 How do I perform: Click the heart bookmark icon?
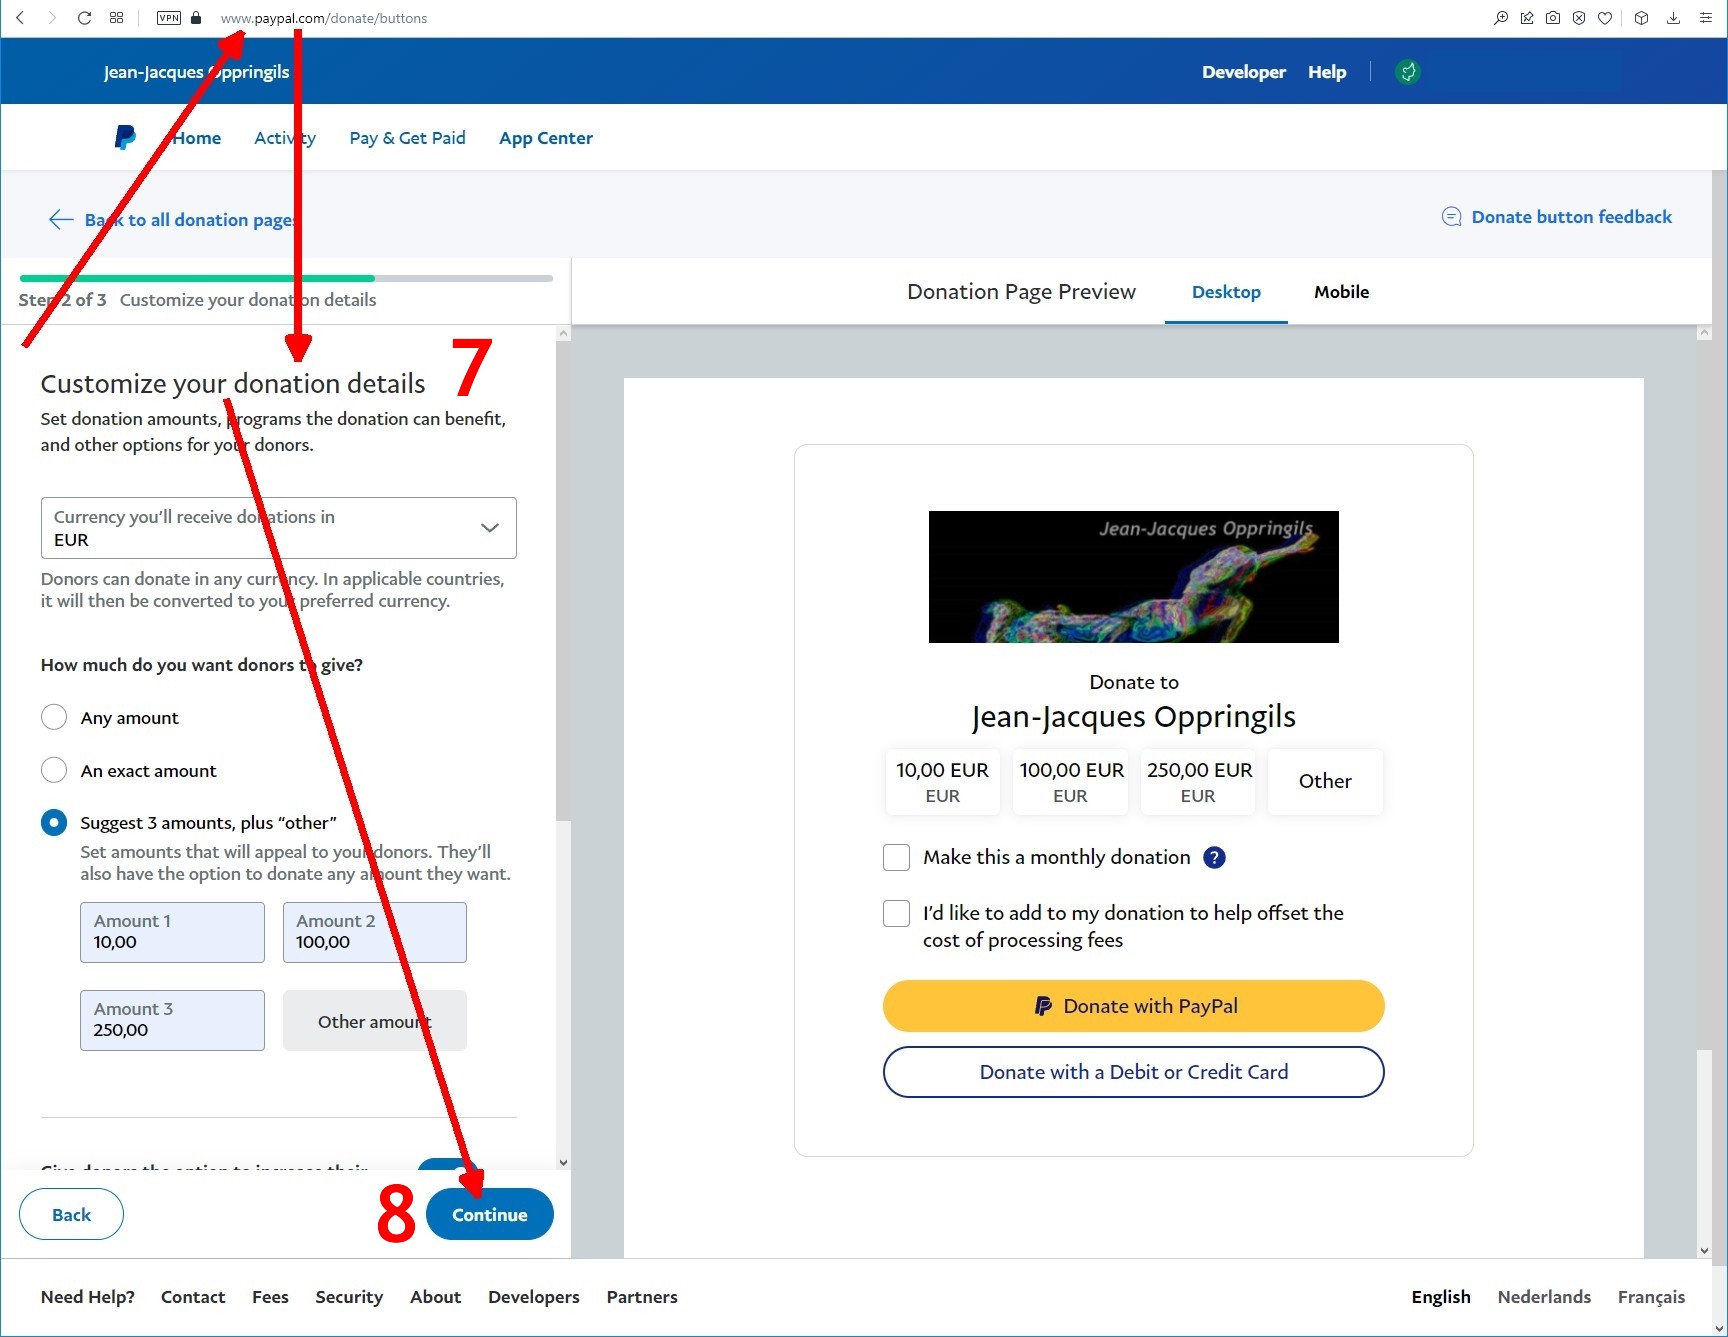[x=1605, y=18]
